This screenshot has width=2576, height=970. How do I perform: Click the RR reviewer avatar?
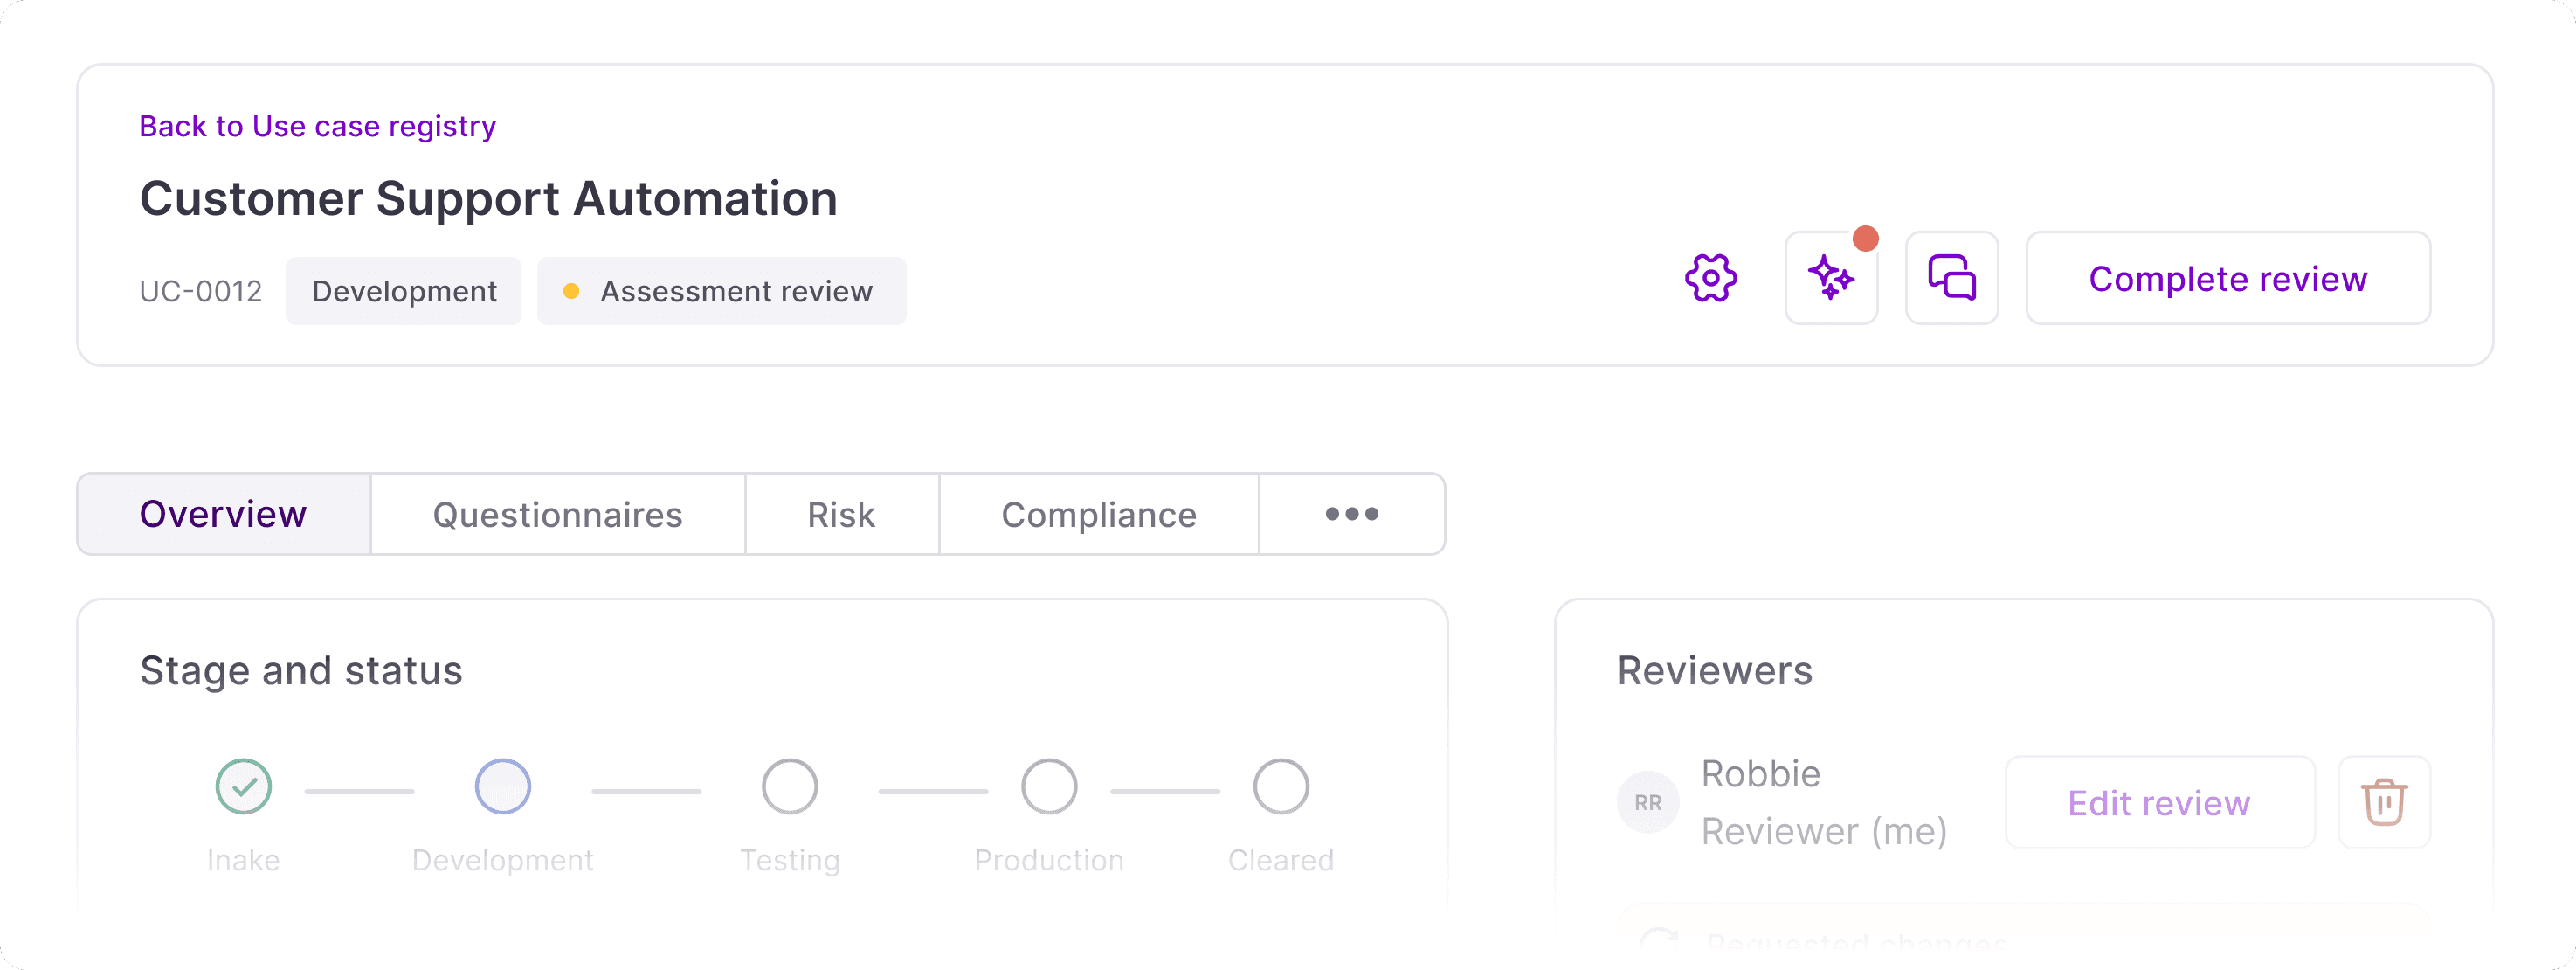click(1647, 802)
